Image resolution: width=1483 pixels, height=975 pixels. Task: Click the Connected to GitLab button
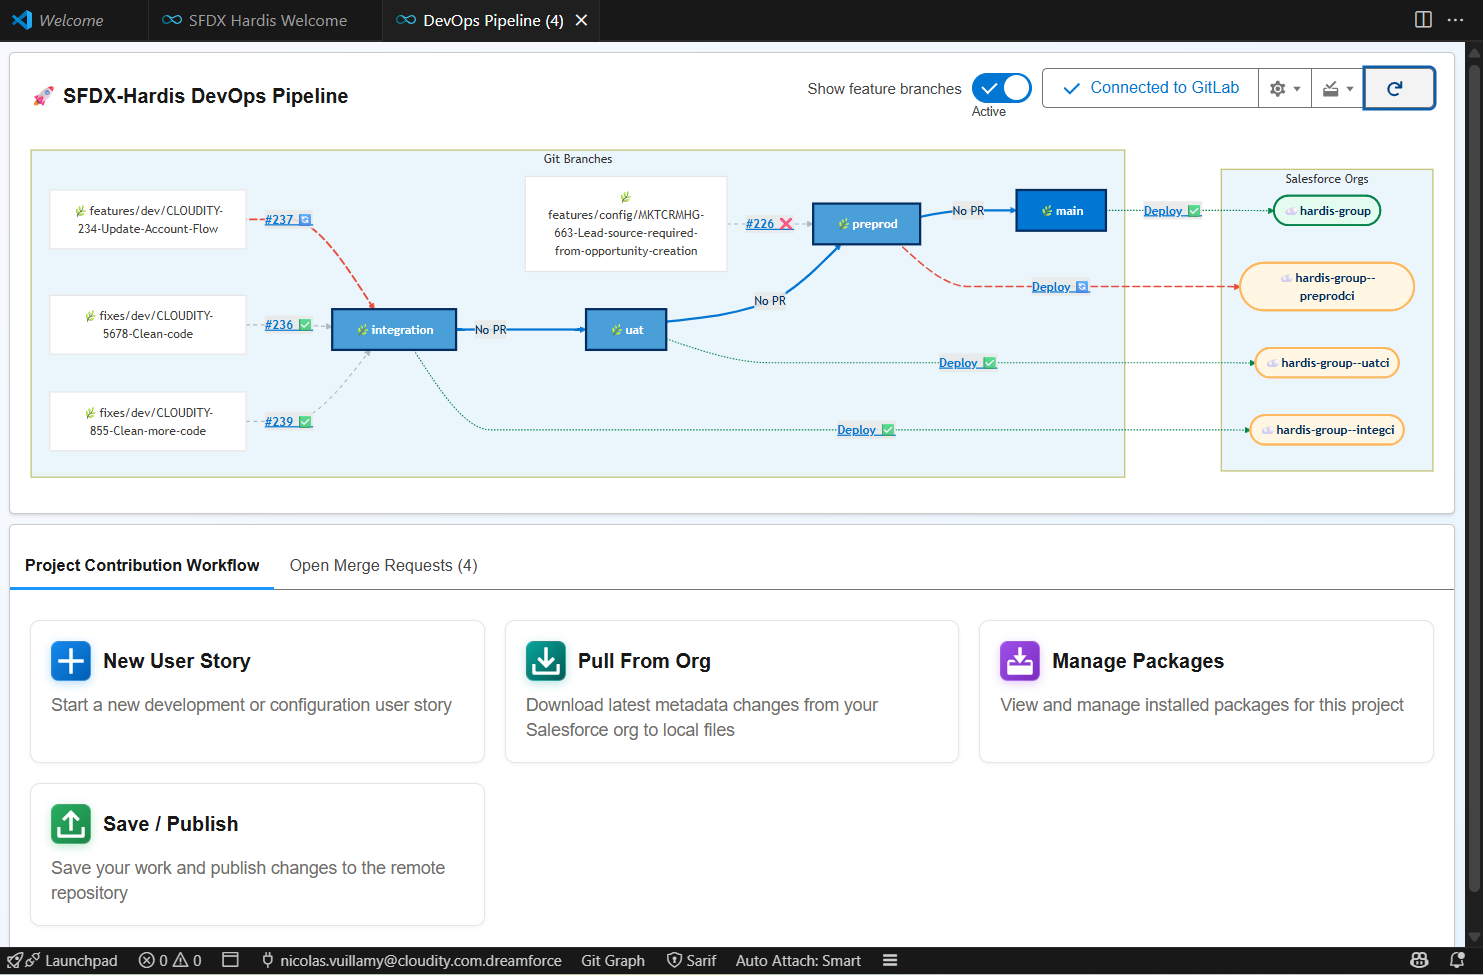[1150, 88]
